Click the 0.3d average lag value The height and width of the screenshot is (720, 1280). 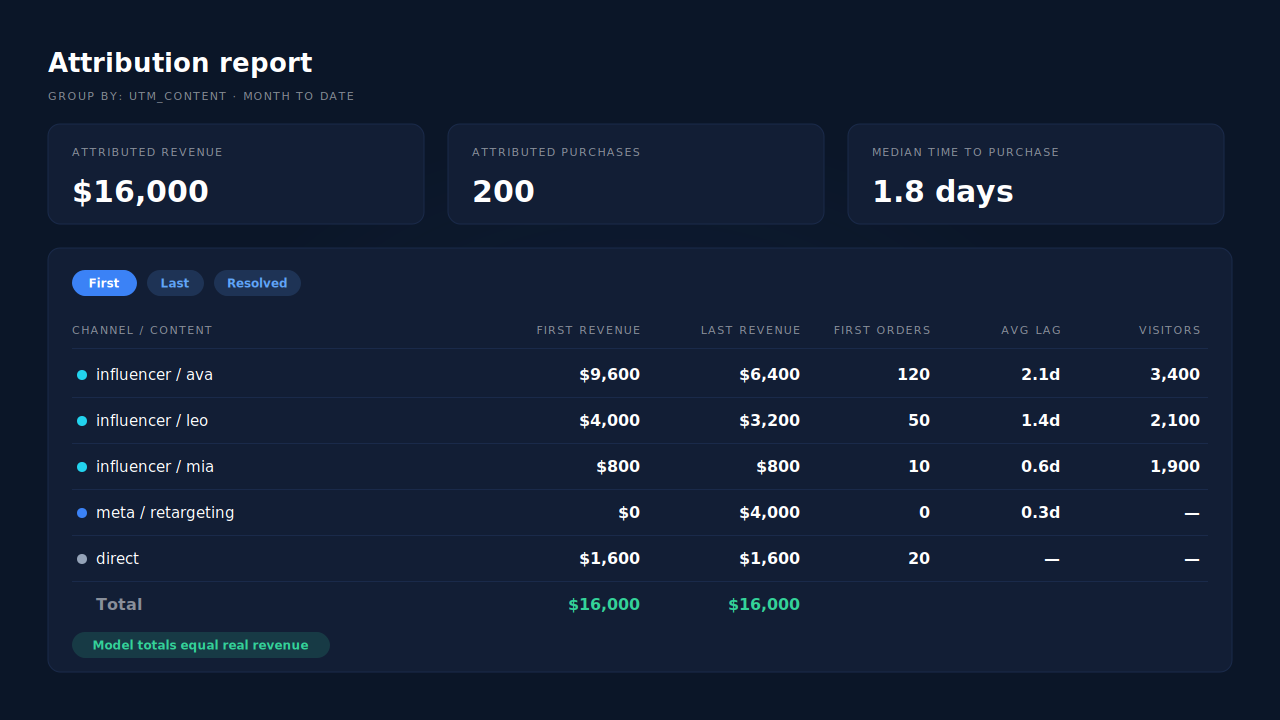1040,513
